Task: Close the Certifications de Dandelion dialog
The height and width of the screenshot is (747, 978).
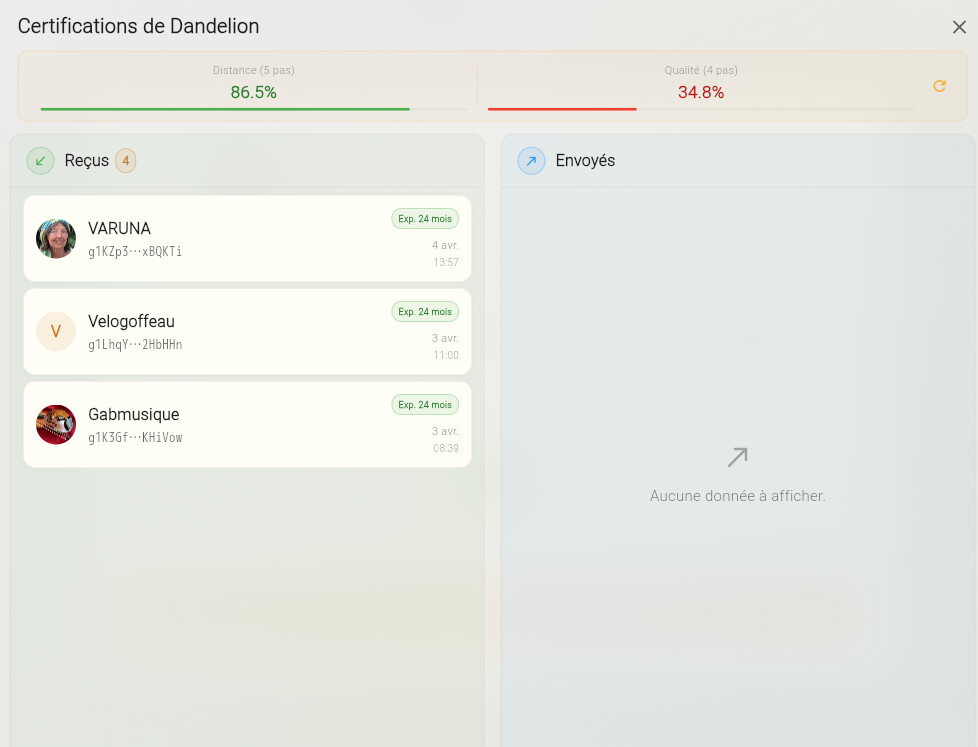Action: coord(958,27)
